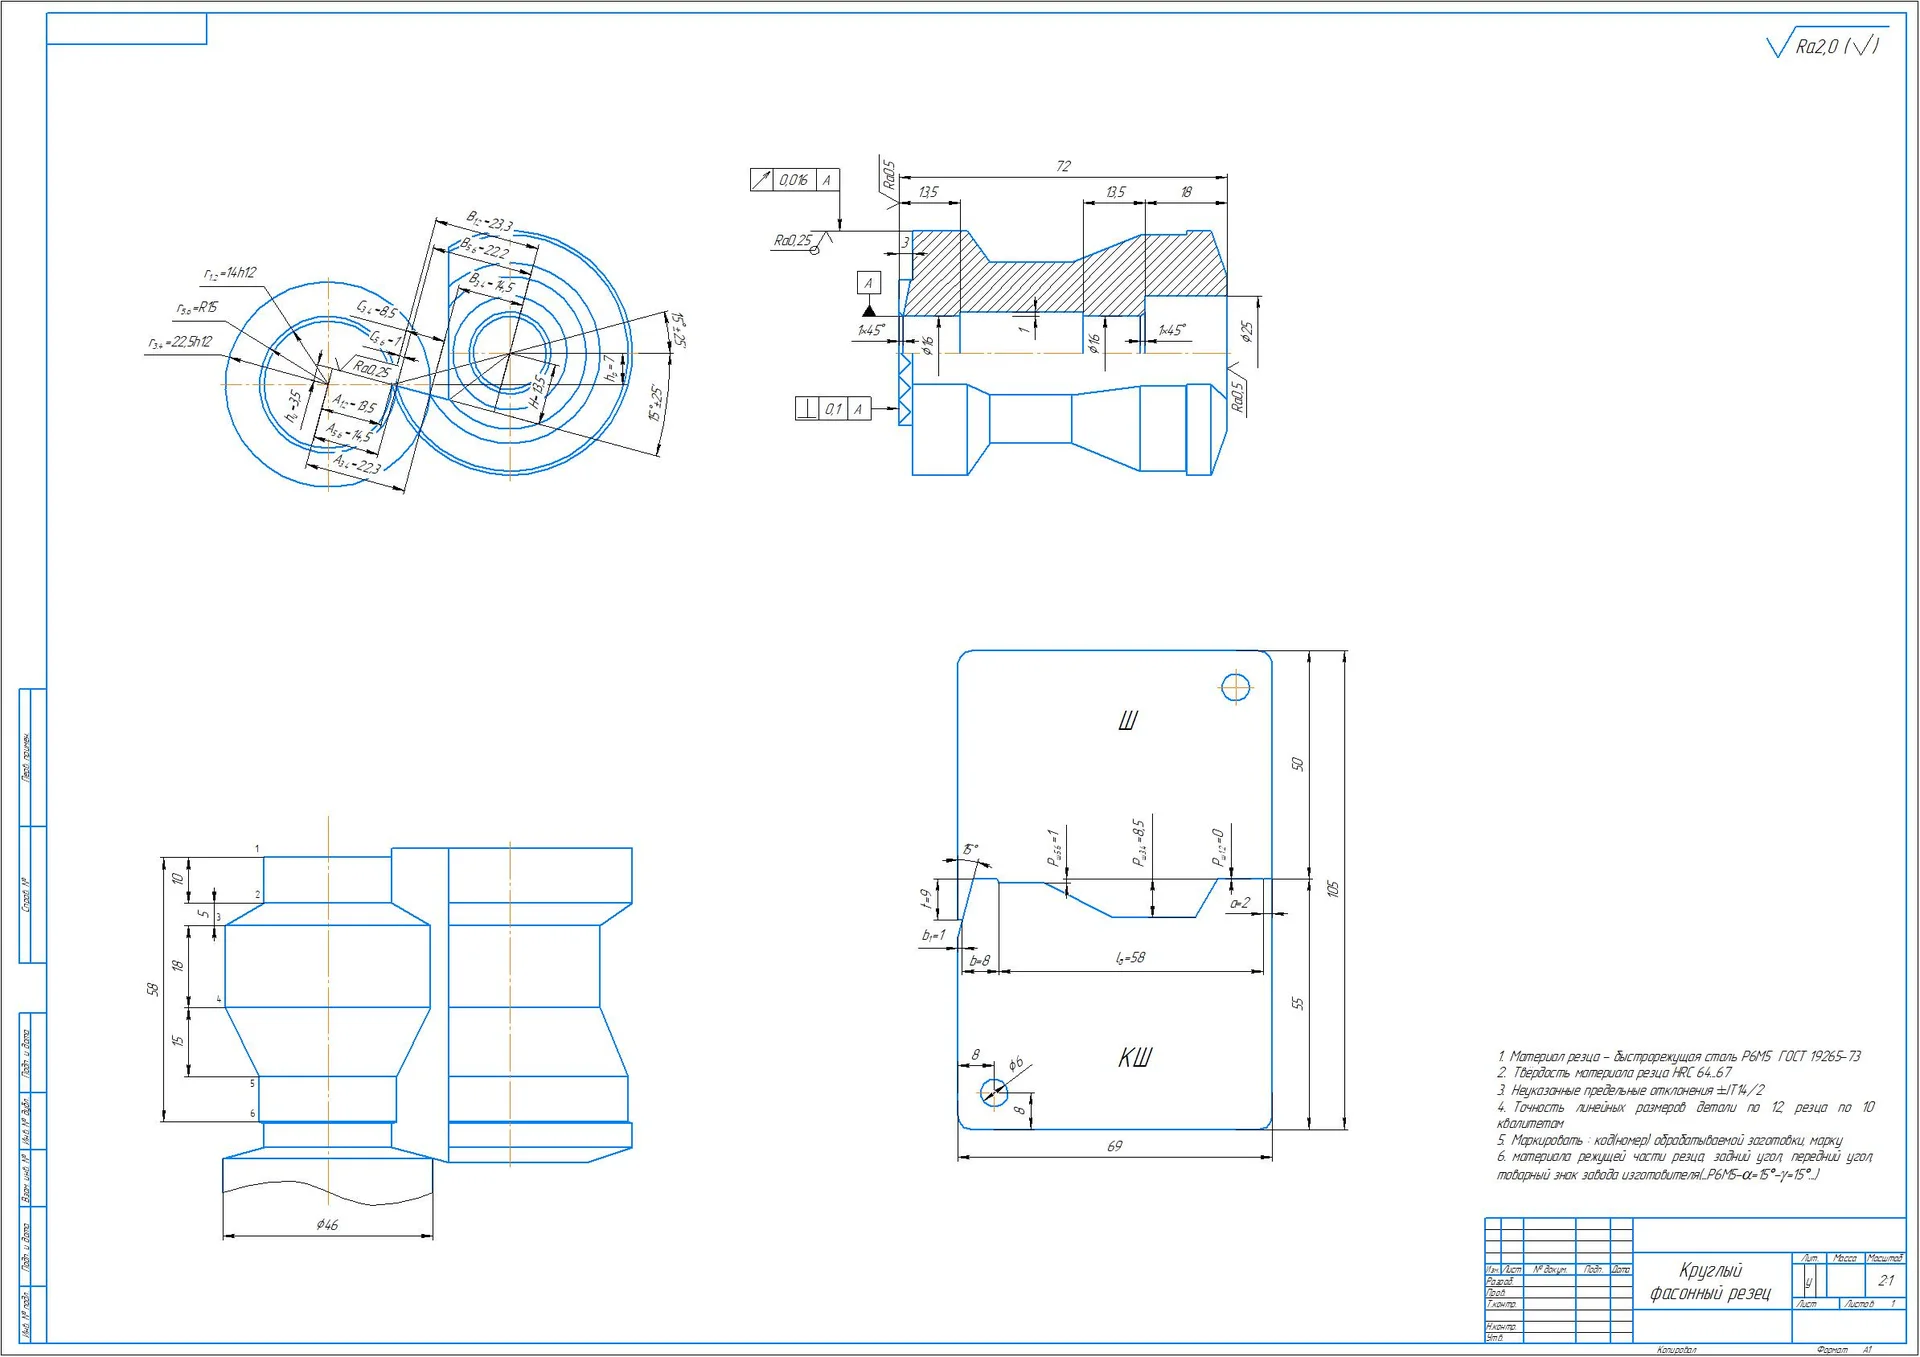Select the t=9 depth dimension
The image size is (1920, 1357).
click(927, 900)
